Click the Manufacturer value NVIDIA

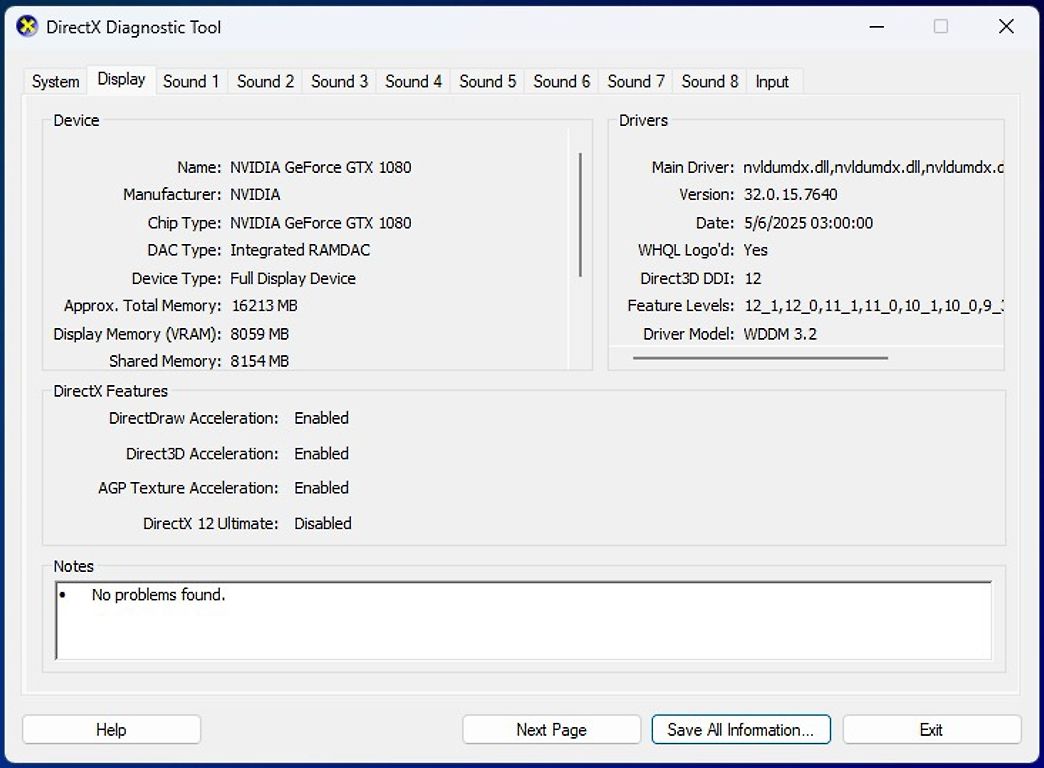[x=255, y=194]
